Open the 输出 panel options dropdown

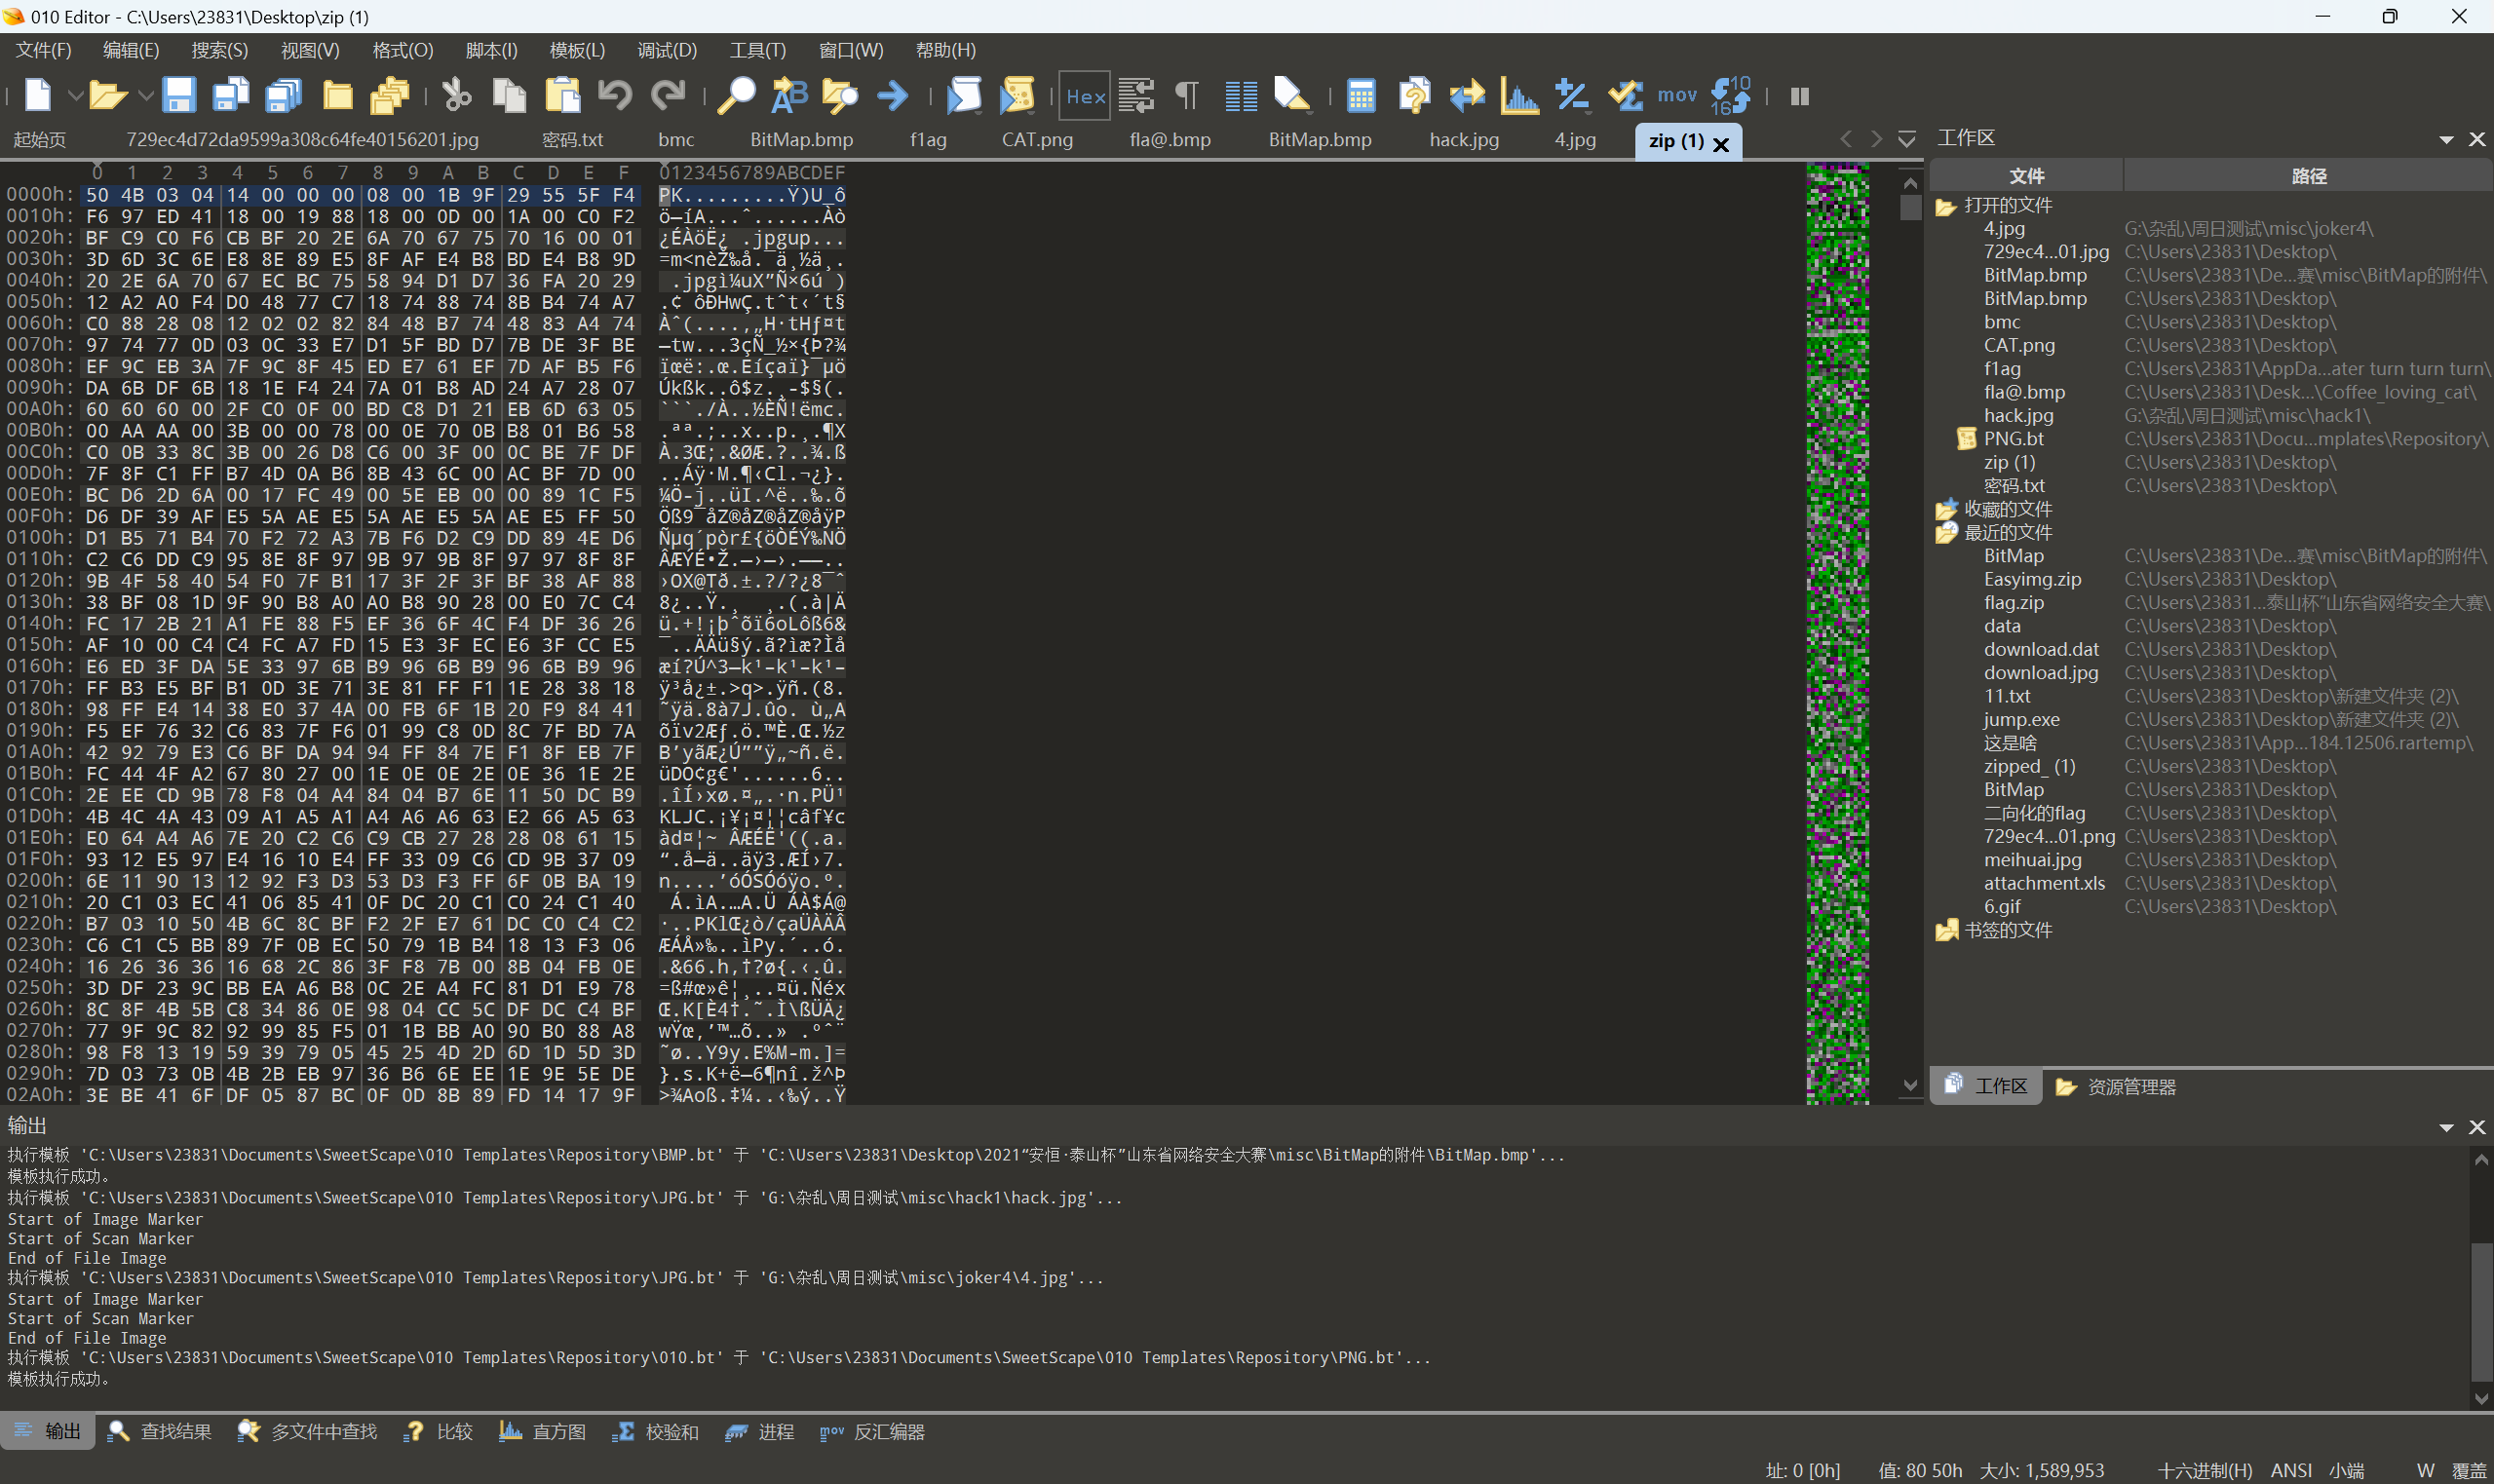click(2446, 1127)
